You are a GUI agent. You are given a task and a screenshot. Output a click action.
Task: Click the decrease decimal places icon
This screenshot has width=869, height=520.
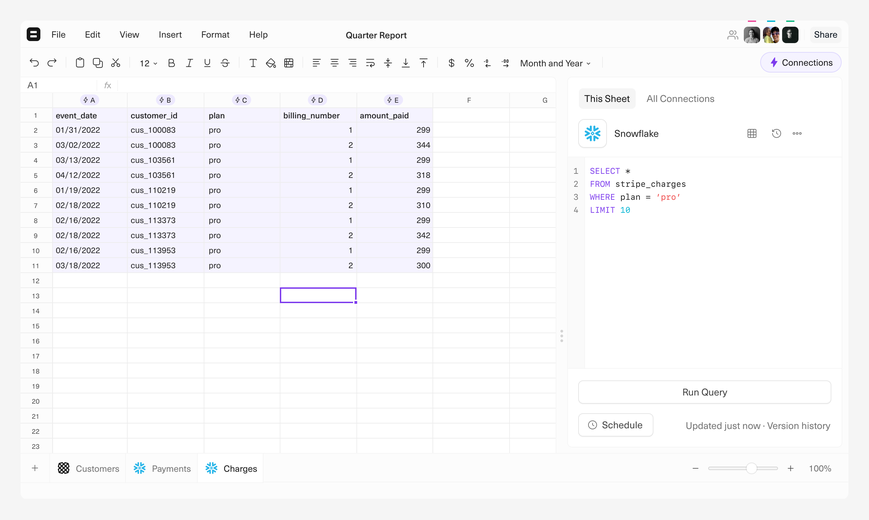[x=487, y=63]
